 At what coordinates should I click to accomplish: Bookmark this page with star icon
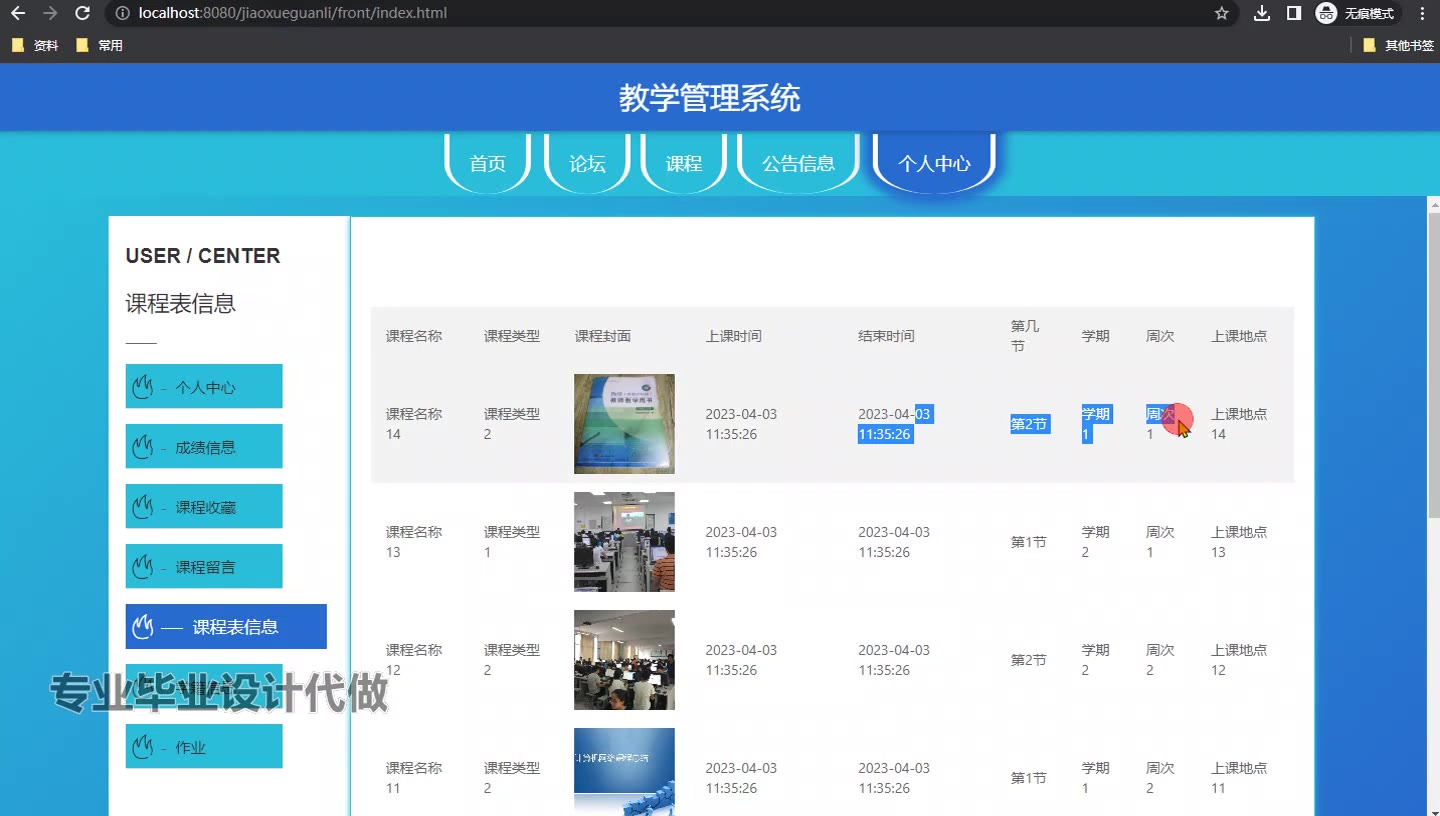[1221, 14]
